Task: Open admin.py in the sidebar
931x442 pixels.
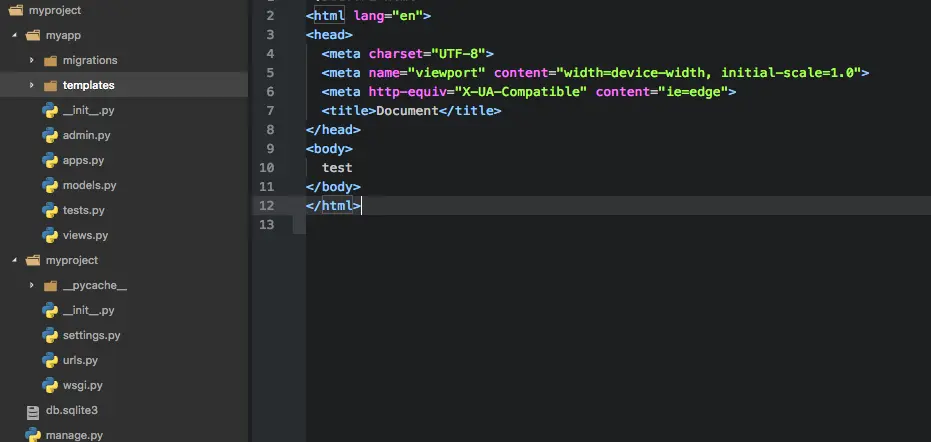Action: tap(87, 135)
